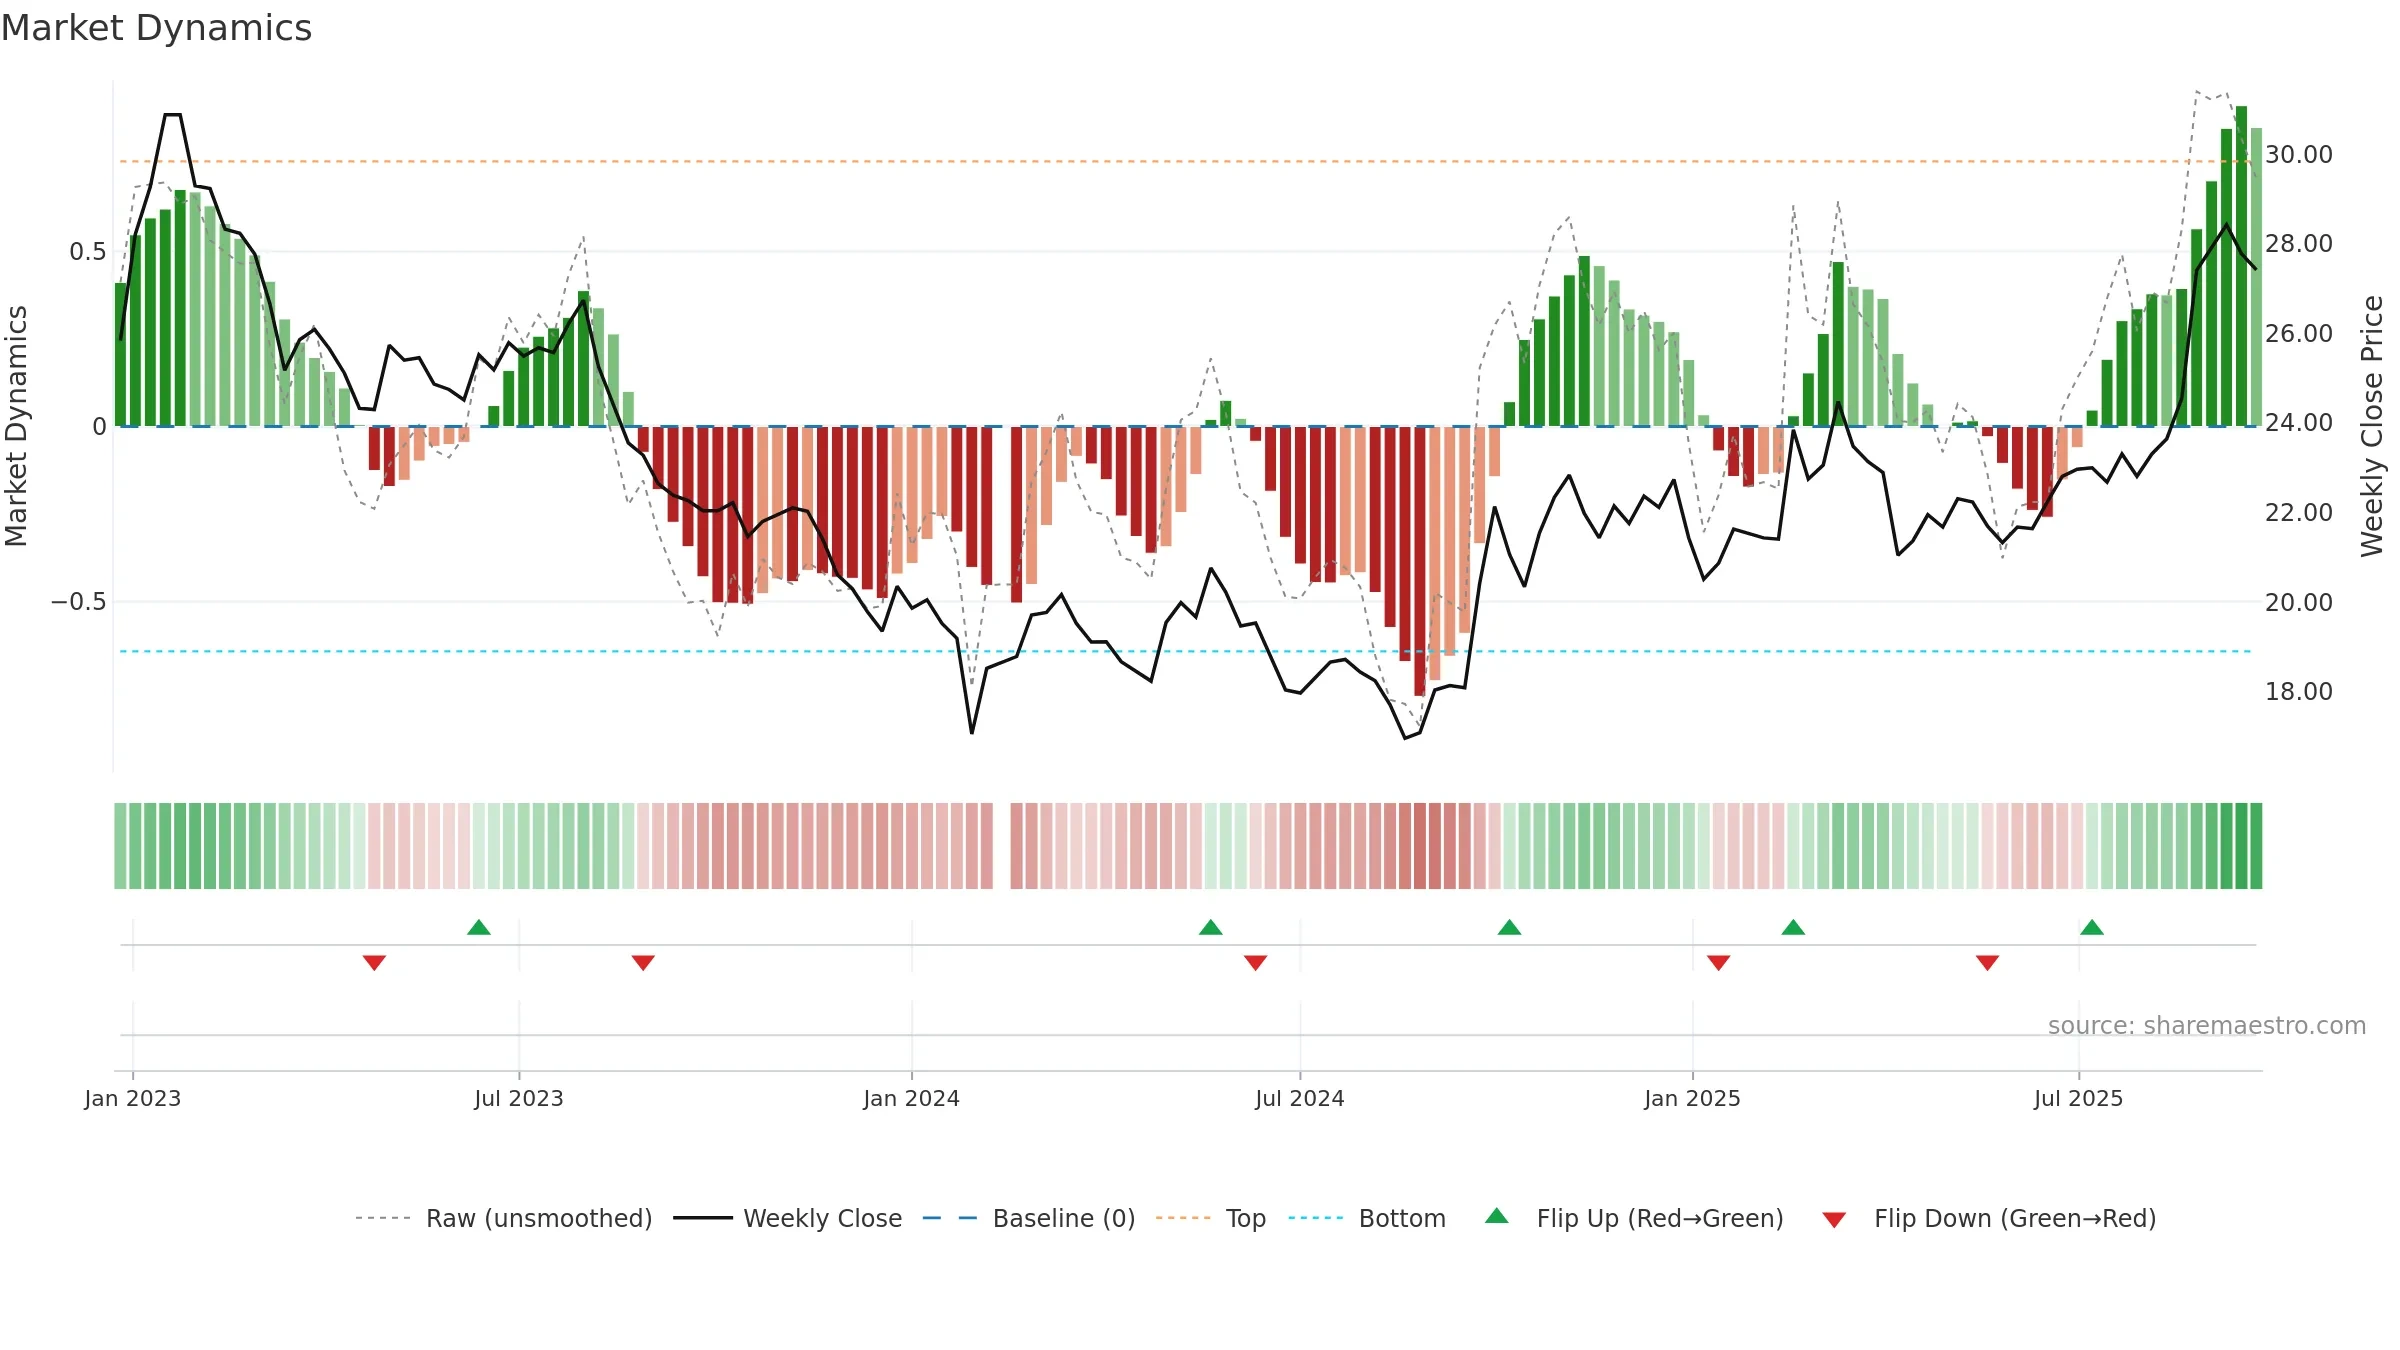This screenshot has height=1350, width=2400.
Task: Click red flip-down marker between Jan and Jul 2023
Action: [x=374, y=962]
